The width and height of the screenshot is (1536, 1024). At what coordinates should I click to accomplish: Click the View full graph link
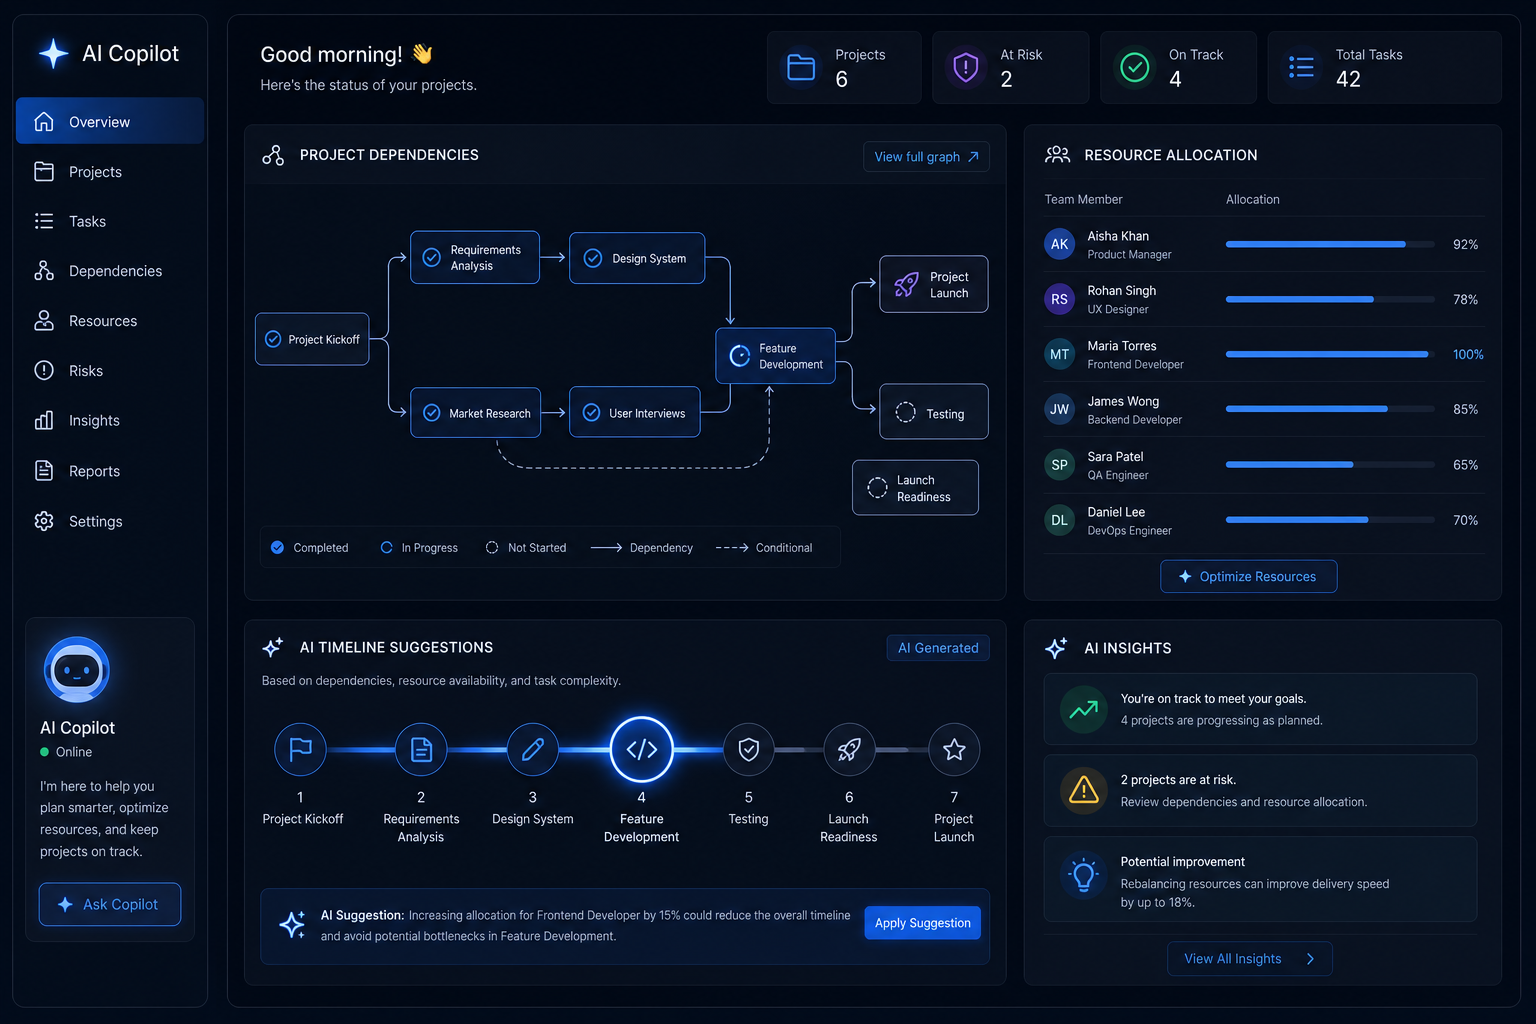926,156
